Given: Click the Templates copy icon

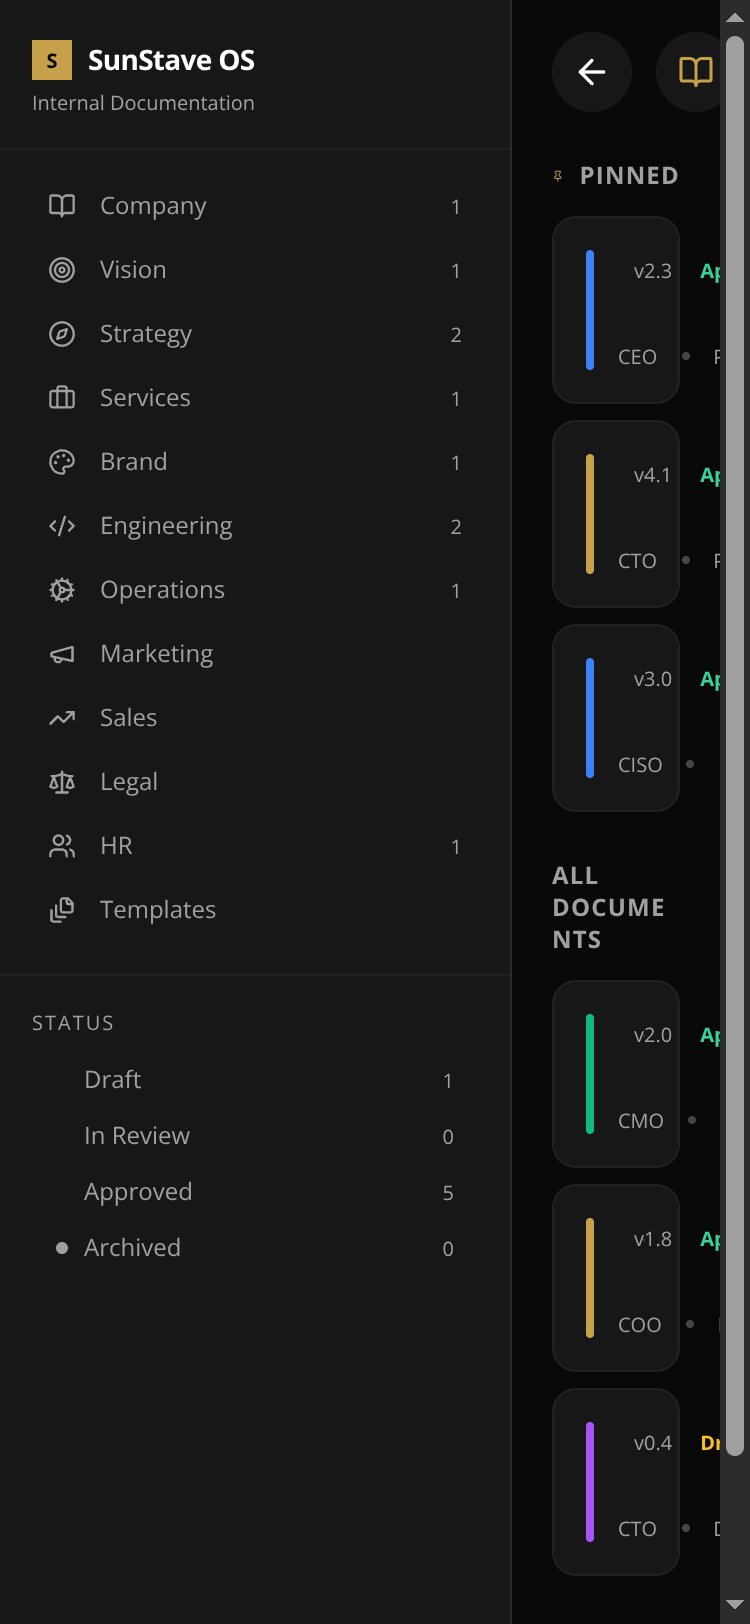Looking at the screenshot, I should 62,910.
